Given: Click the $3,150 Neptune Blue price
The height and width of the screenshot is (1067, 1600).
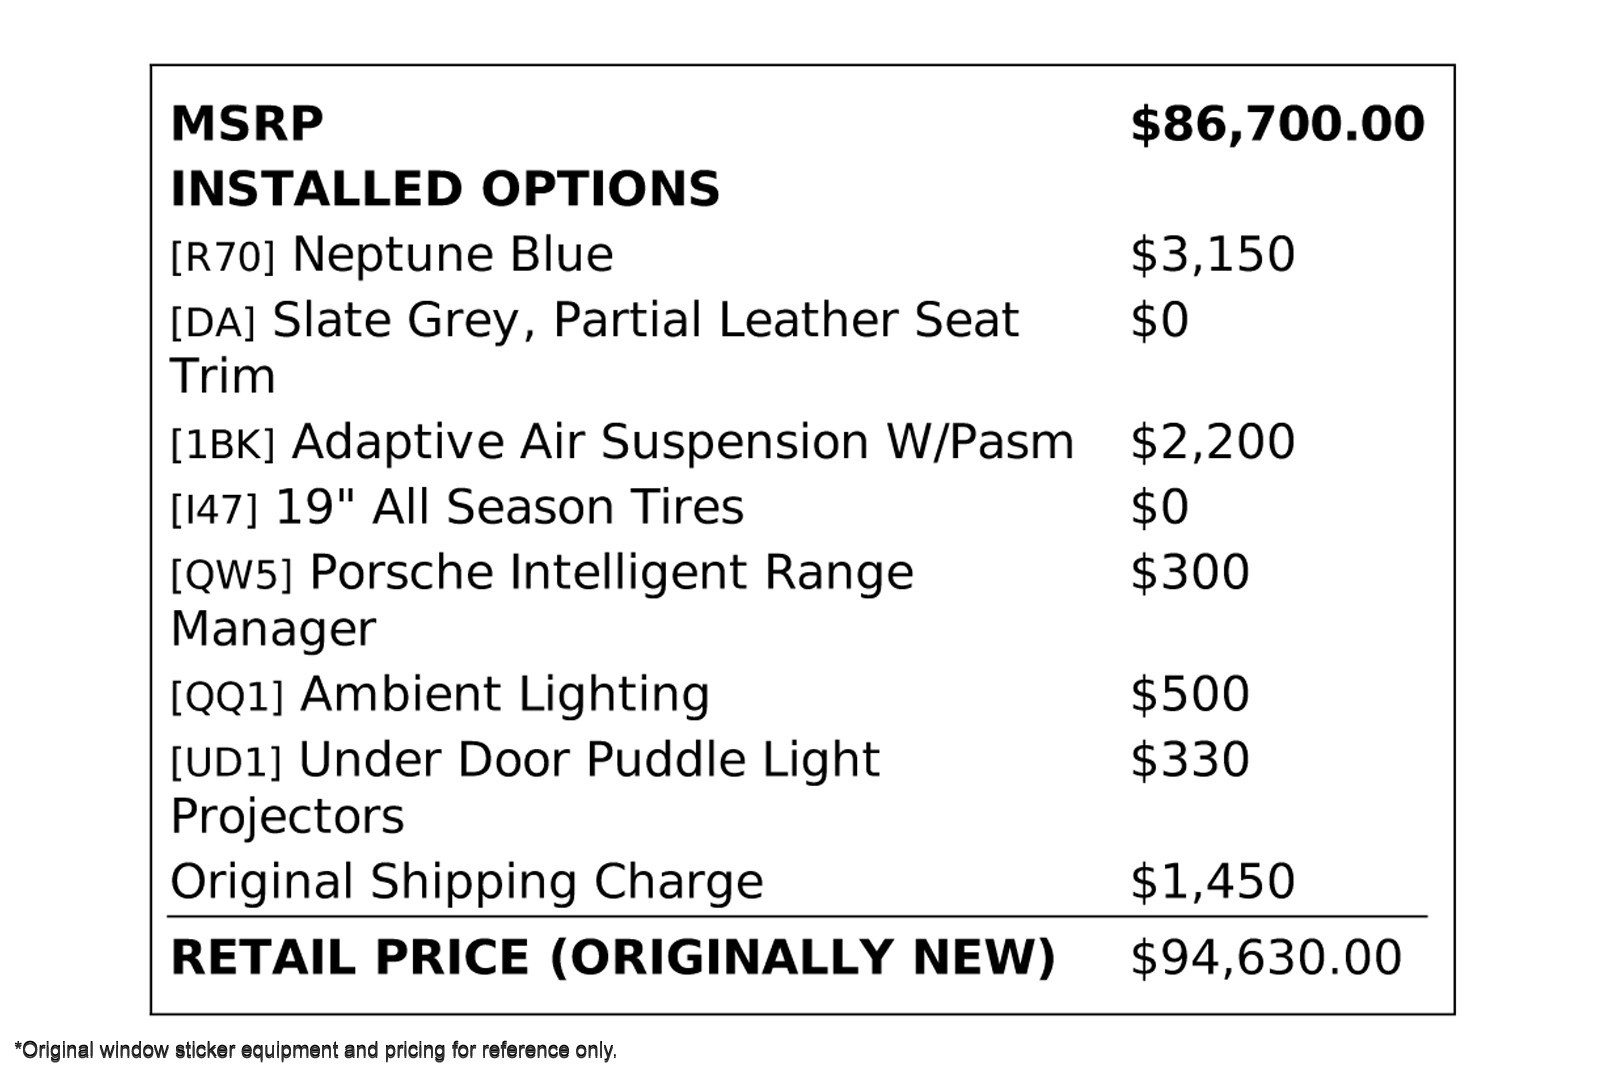Looking at the screenshot, I should 1212,254.
